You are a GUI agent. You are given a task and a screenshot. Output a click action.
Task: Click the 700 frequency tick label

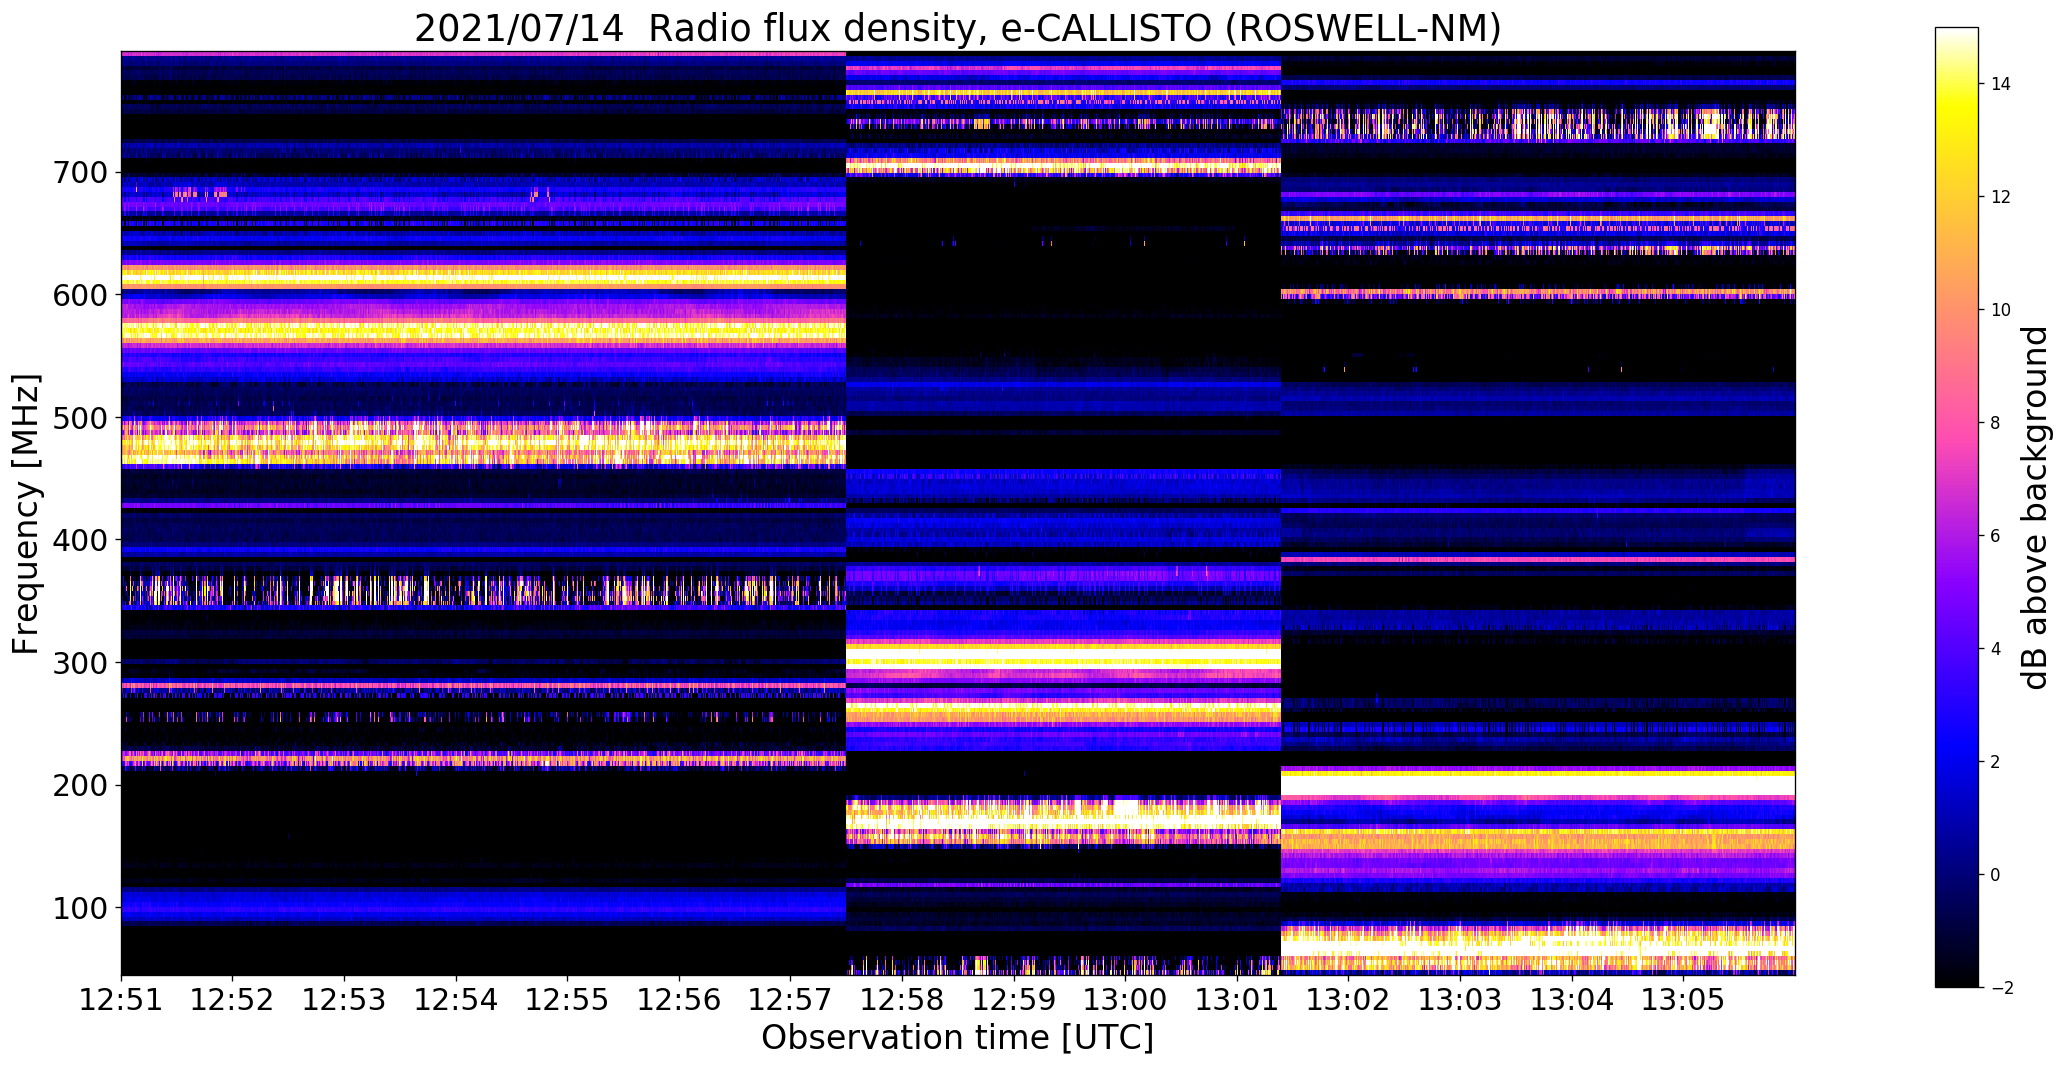tap(80, 173)
